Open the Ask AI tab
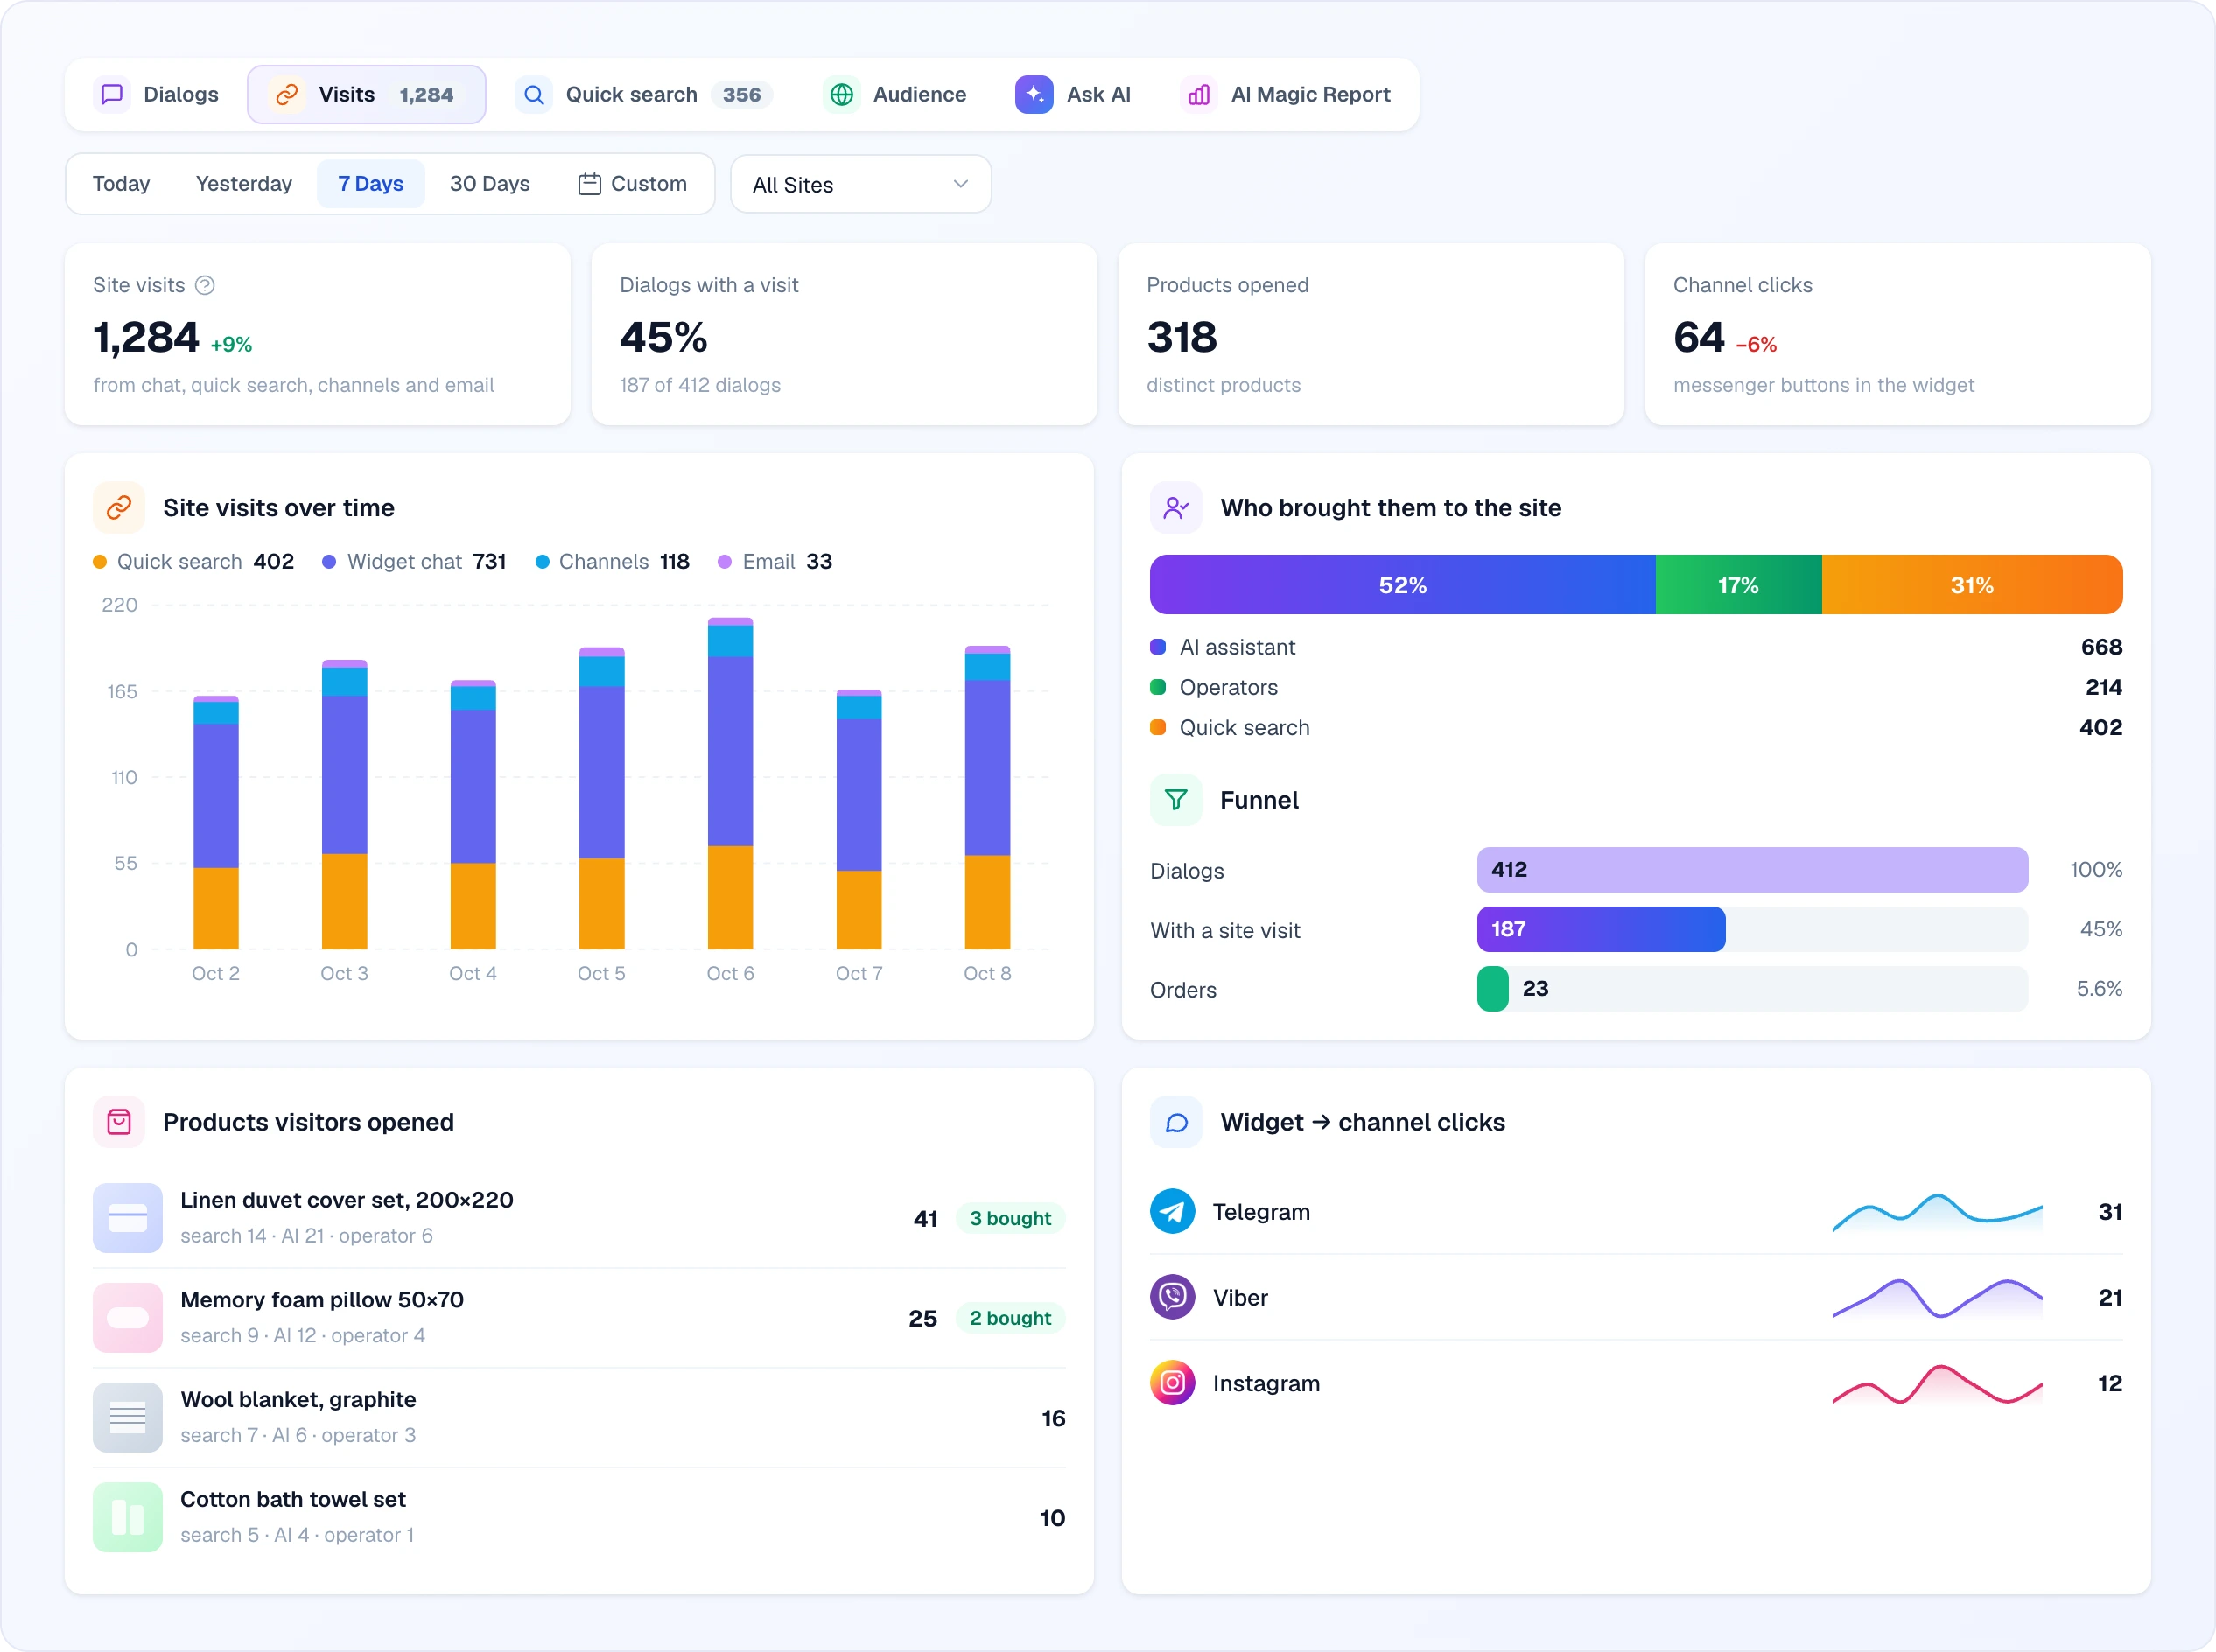This screenshot has width=2216, height=1652. pos(1073,94)
